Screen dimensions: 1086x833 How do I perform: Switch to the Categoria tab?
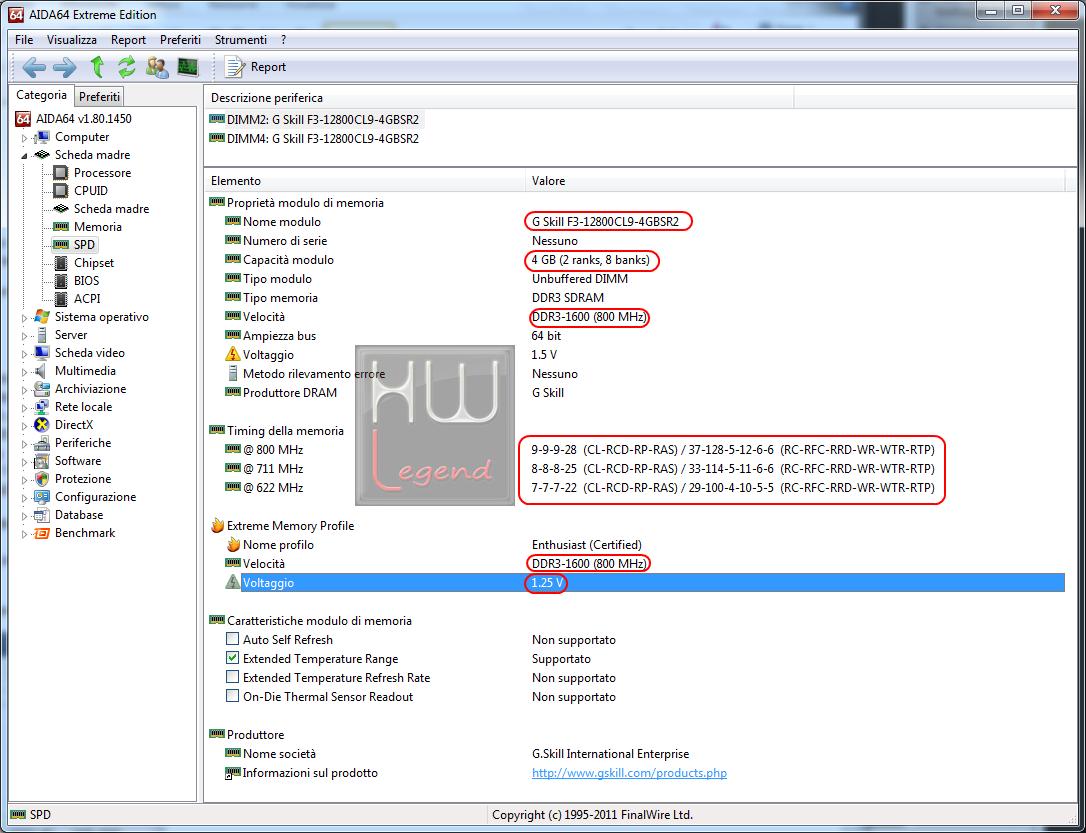click(42, 95)
